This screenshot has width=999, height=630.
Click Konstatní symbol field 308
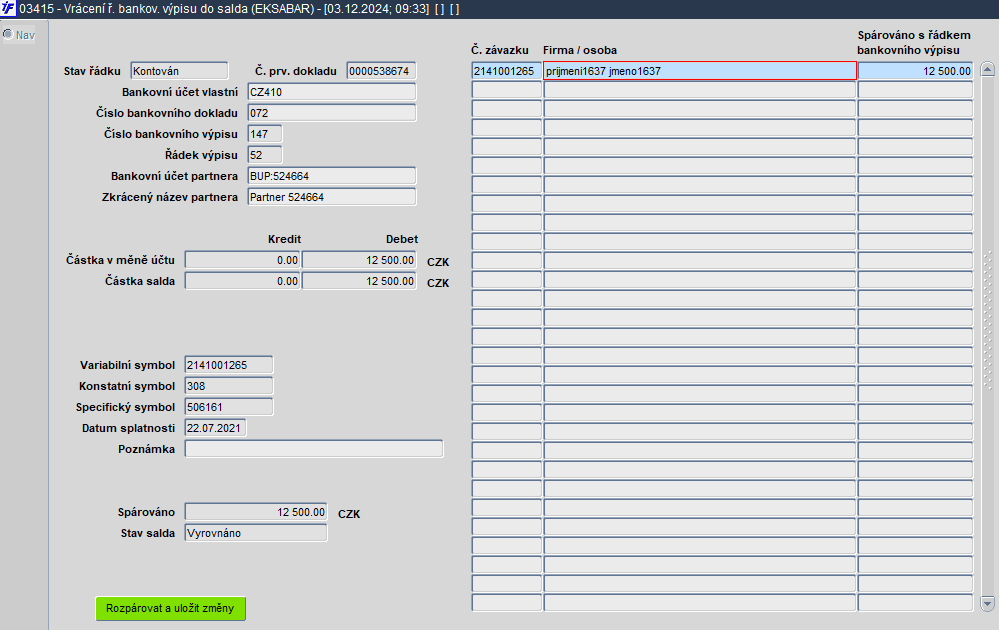229,386
